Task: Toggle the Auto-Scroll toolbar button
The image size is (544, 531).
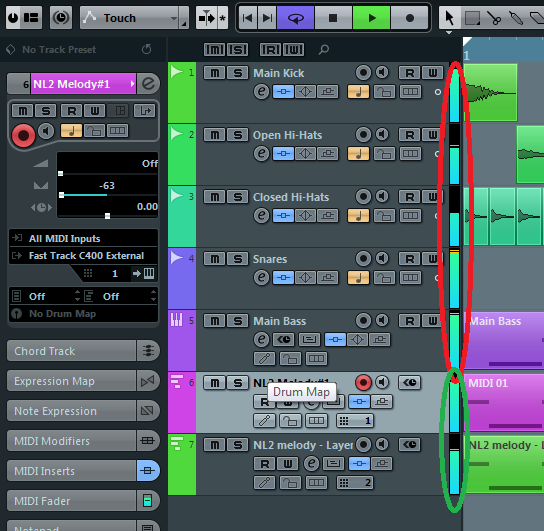Action: pyautogui.click(x=206, y=18)
